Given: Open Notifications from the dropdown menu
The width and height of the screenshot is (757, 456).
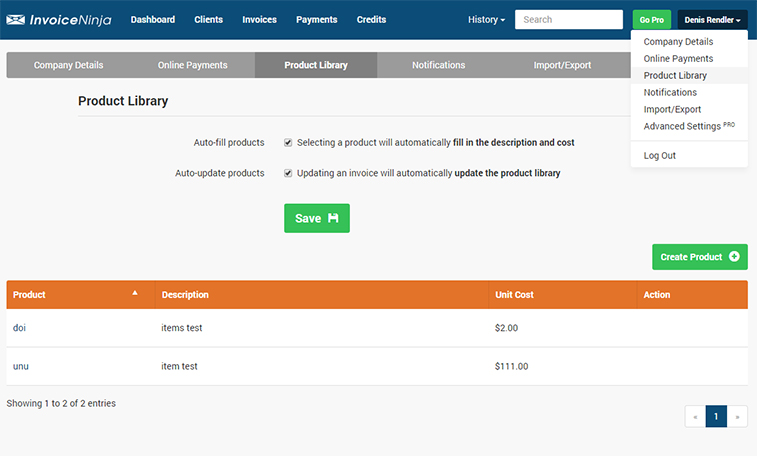Looking at the screenshot, I should point(670,93).
